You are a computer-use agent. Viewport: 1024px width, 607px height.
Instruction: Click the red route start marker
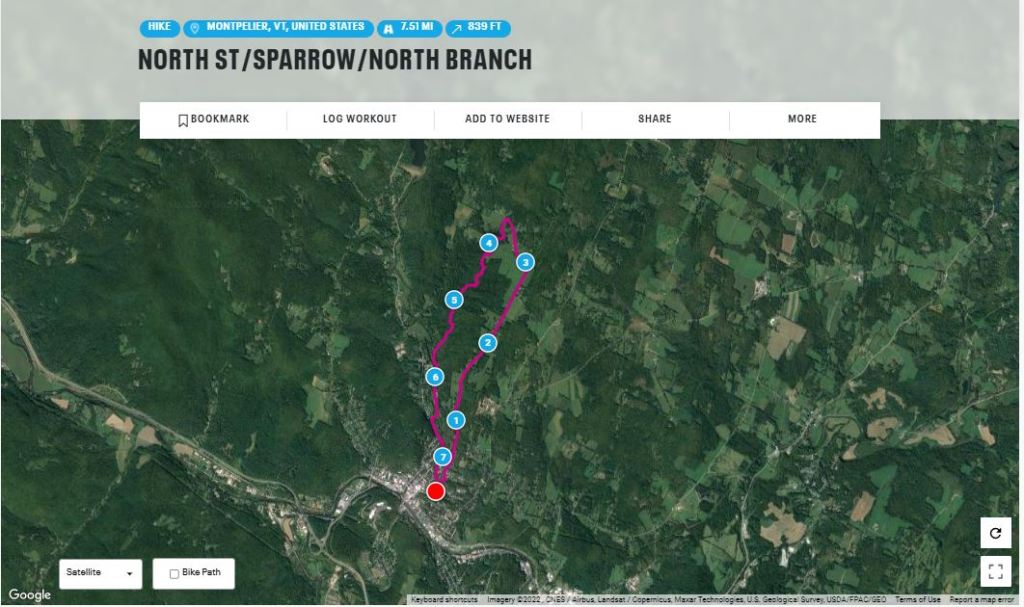tap(435, 491)
